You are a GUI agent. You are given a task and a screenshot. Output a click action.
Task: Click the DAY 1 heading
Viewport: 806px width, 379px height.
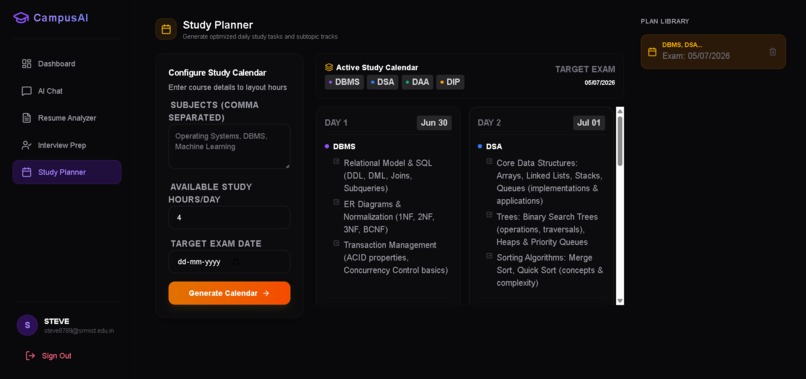click(x=336, y=123)
